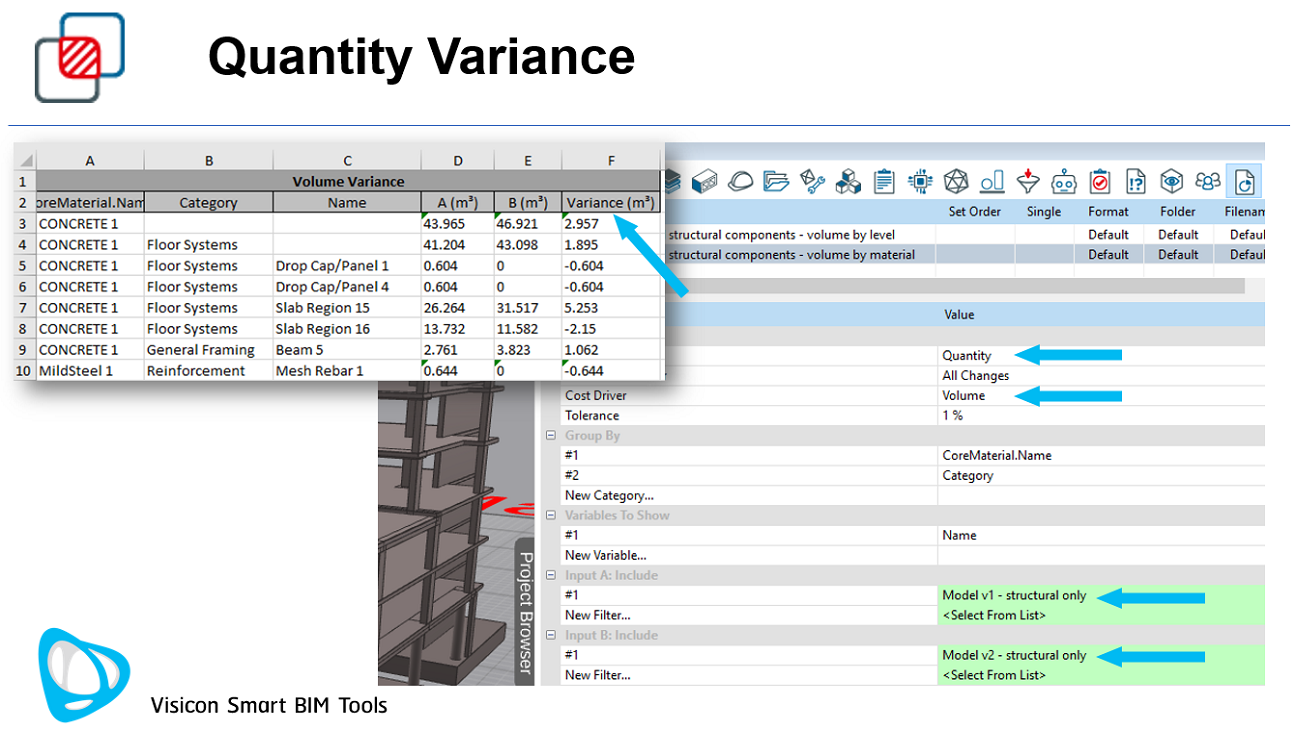Collapse the Input A: Include section
This screenshot has width=1294, height=730.
coord(550,576)
